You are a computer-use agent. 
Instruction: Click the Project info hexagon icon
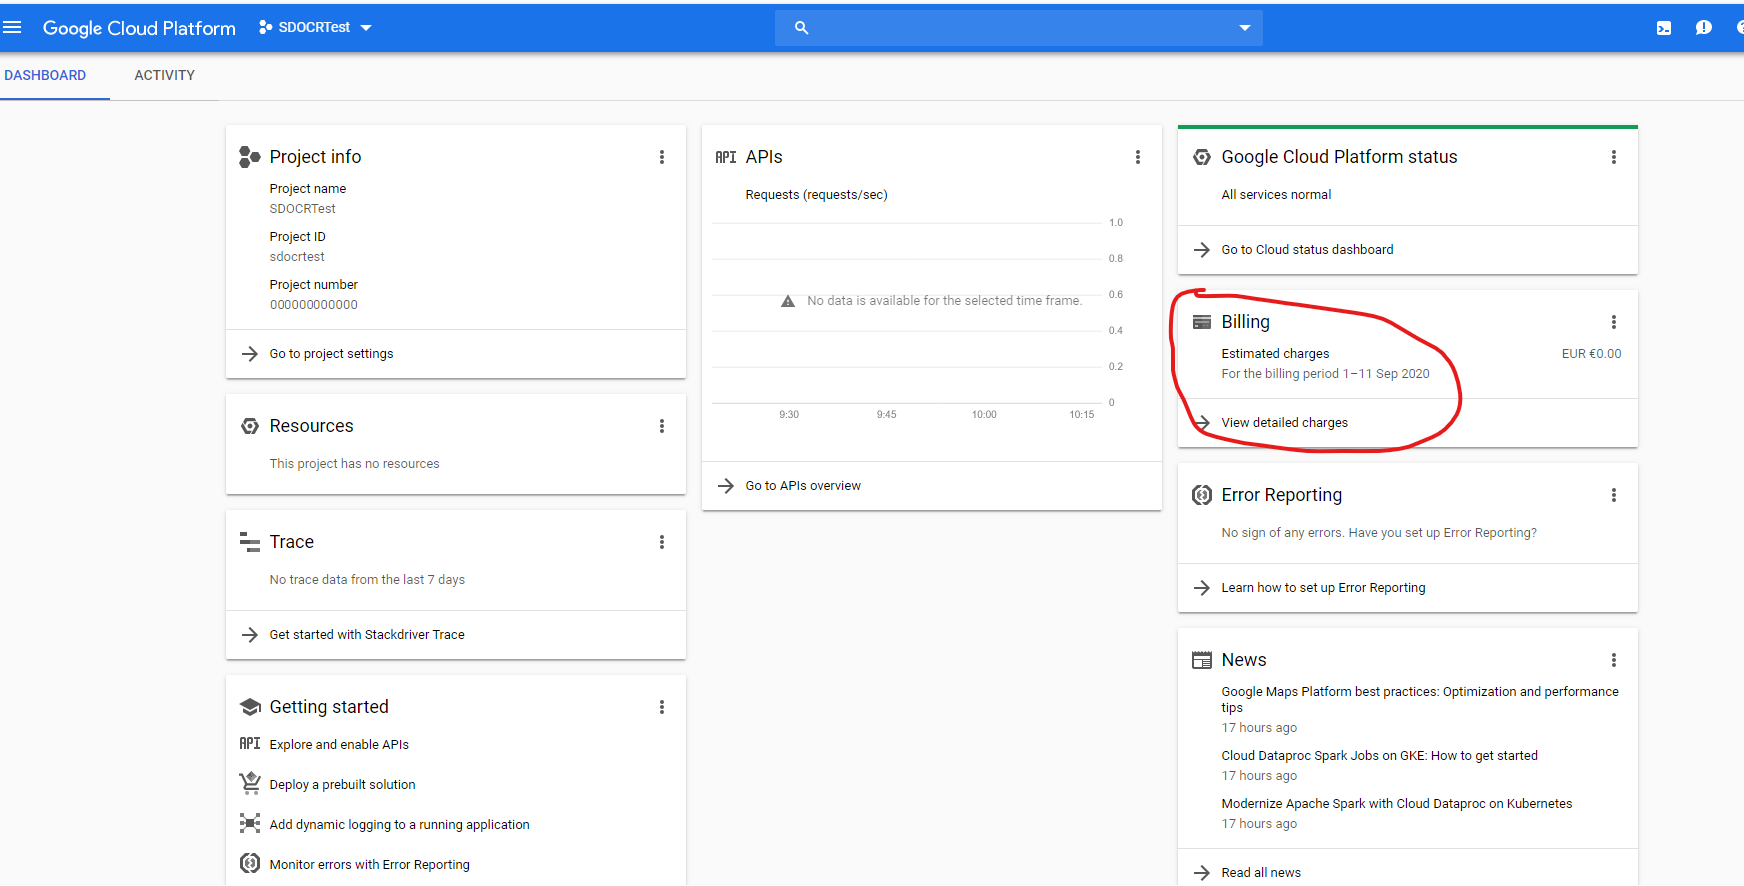pos(250,157)
